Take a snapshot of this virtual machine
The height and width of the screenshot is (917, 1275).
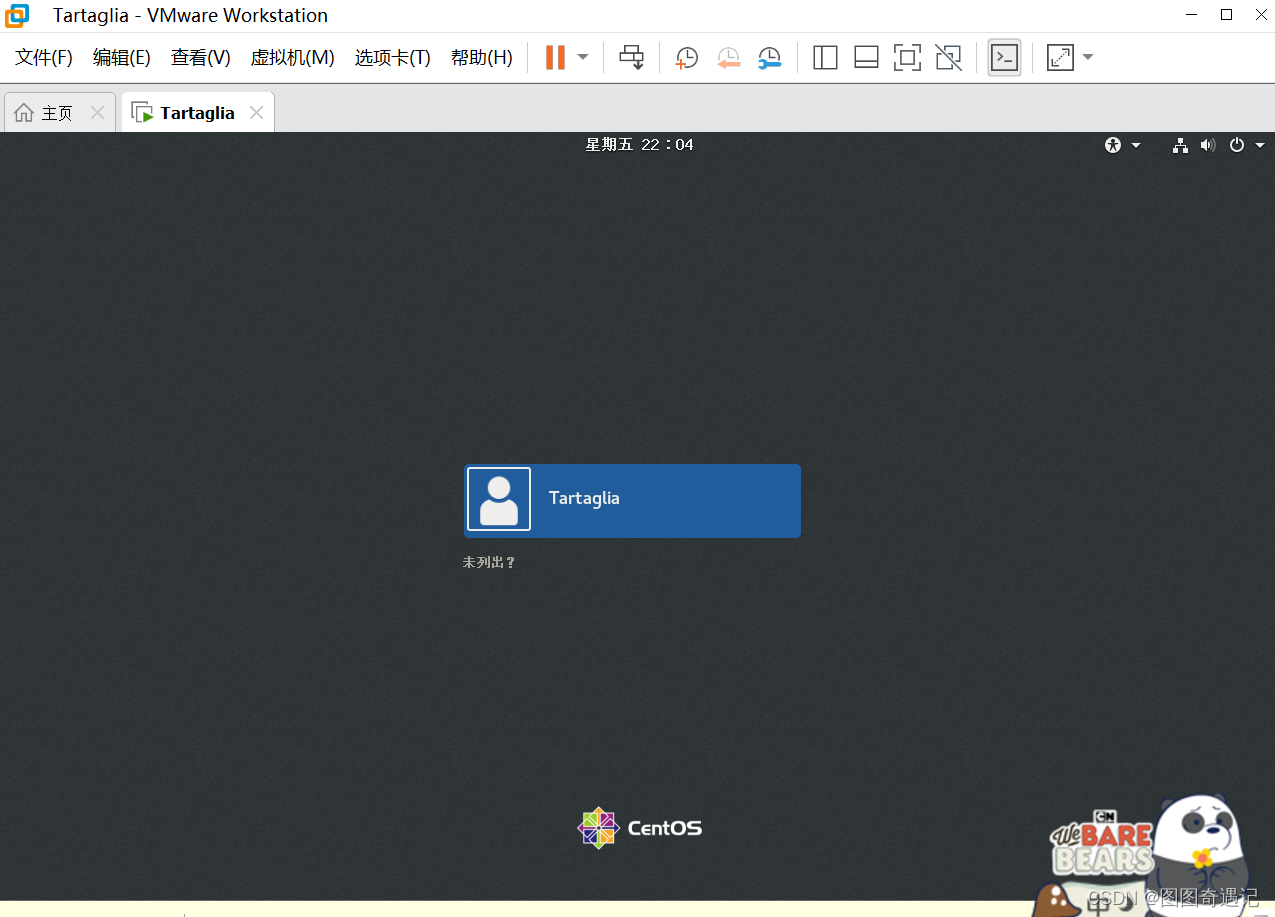(x=686, y=58)
